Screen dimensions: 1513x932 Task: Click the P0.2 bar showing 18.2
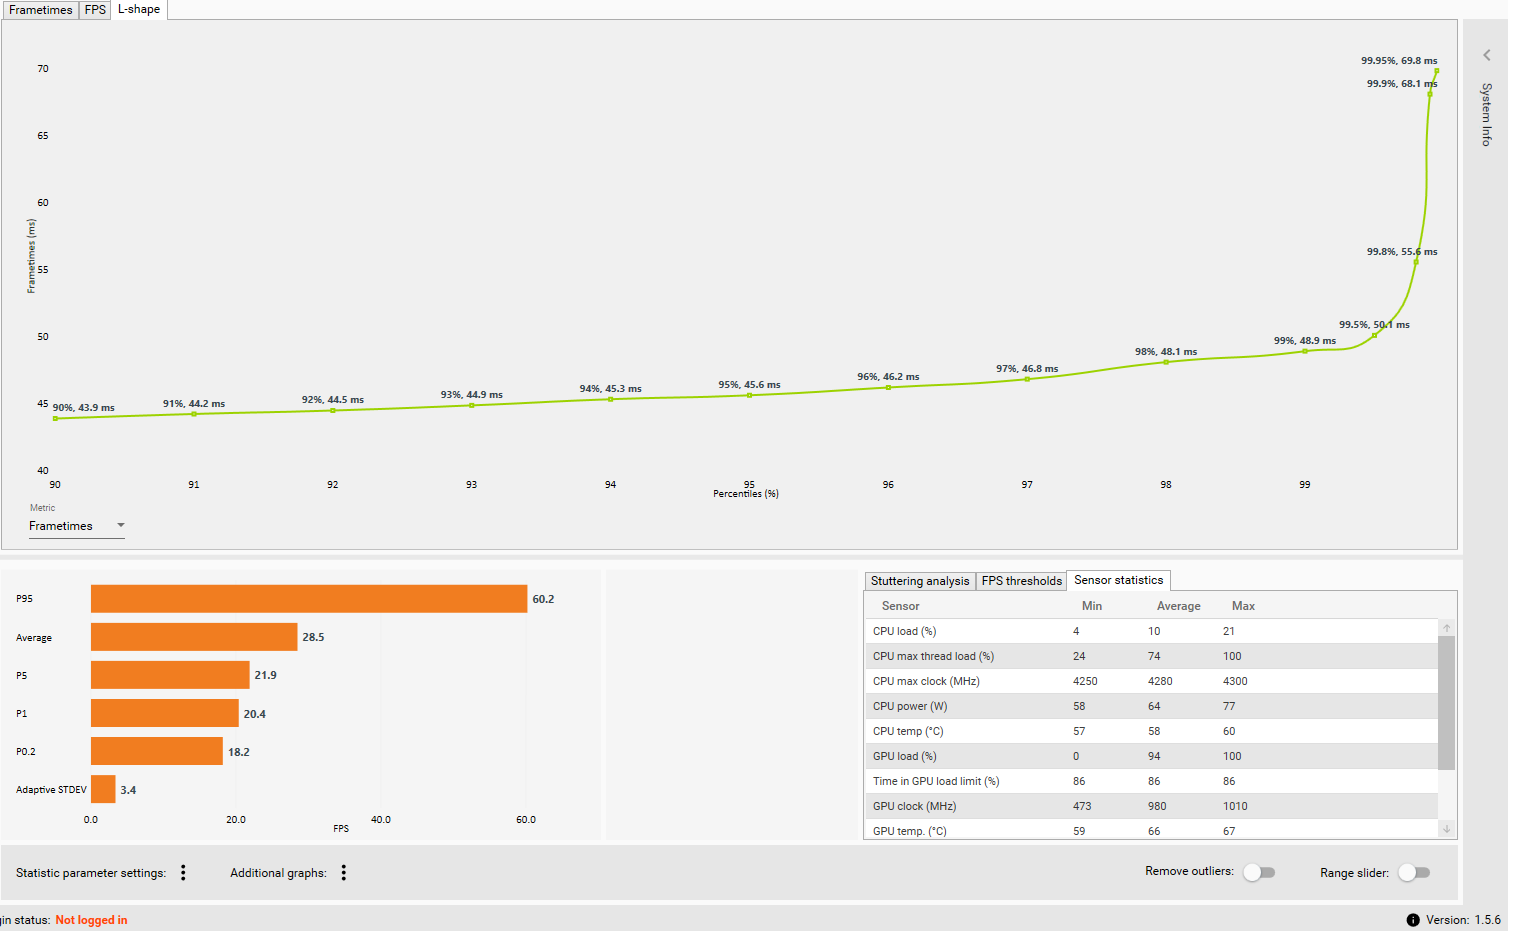[x=157, y=751]
